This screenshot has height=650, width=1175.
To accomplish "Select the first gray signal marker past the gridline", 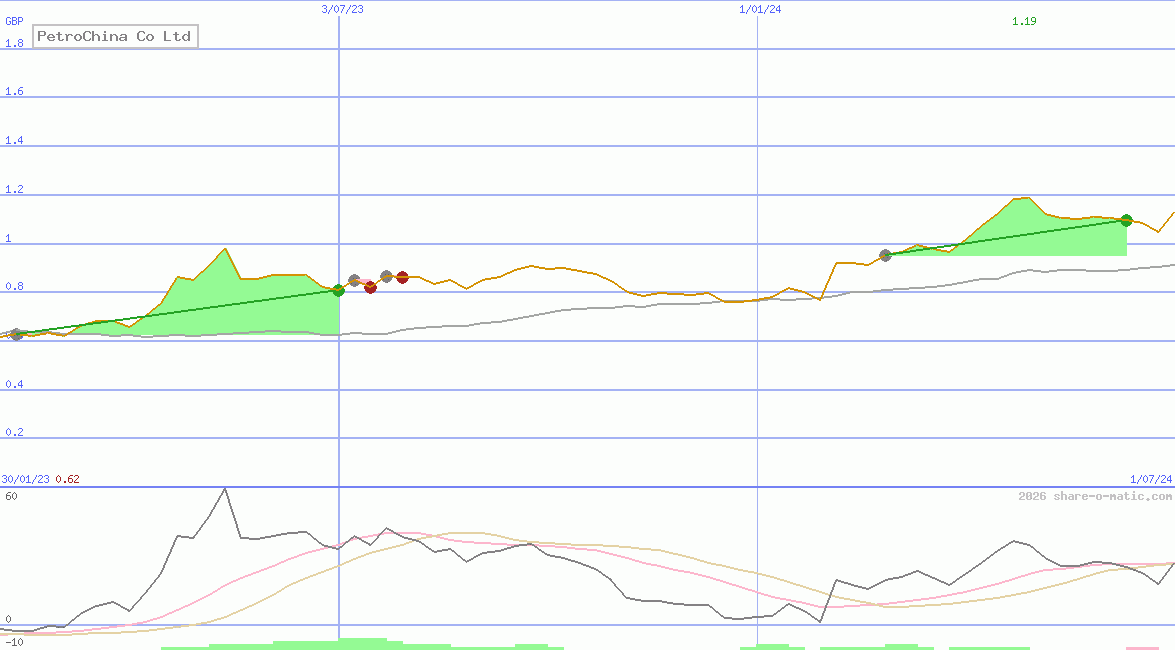I will [x=354, y=279].
